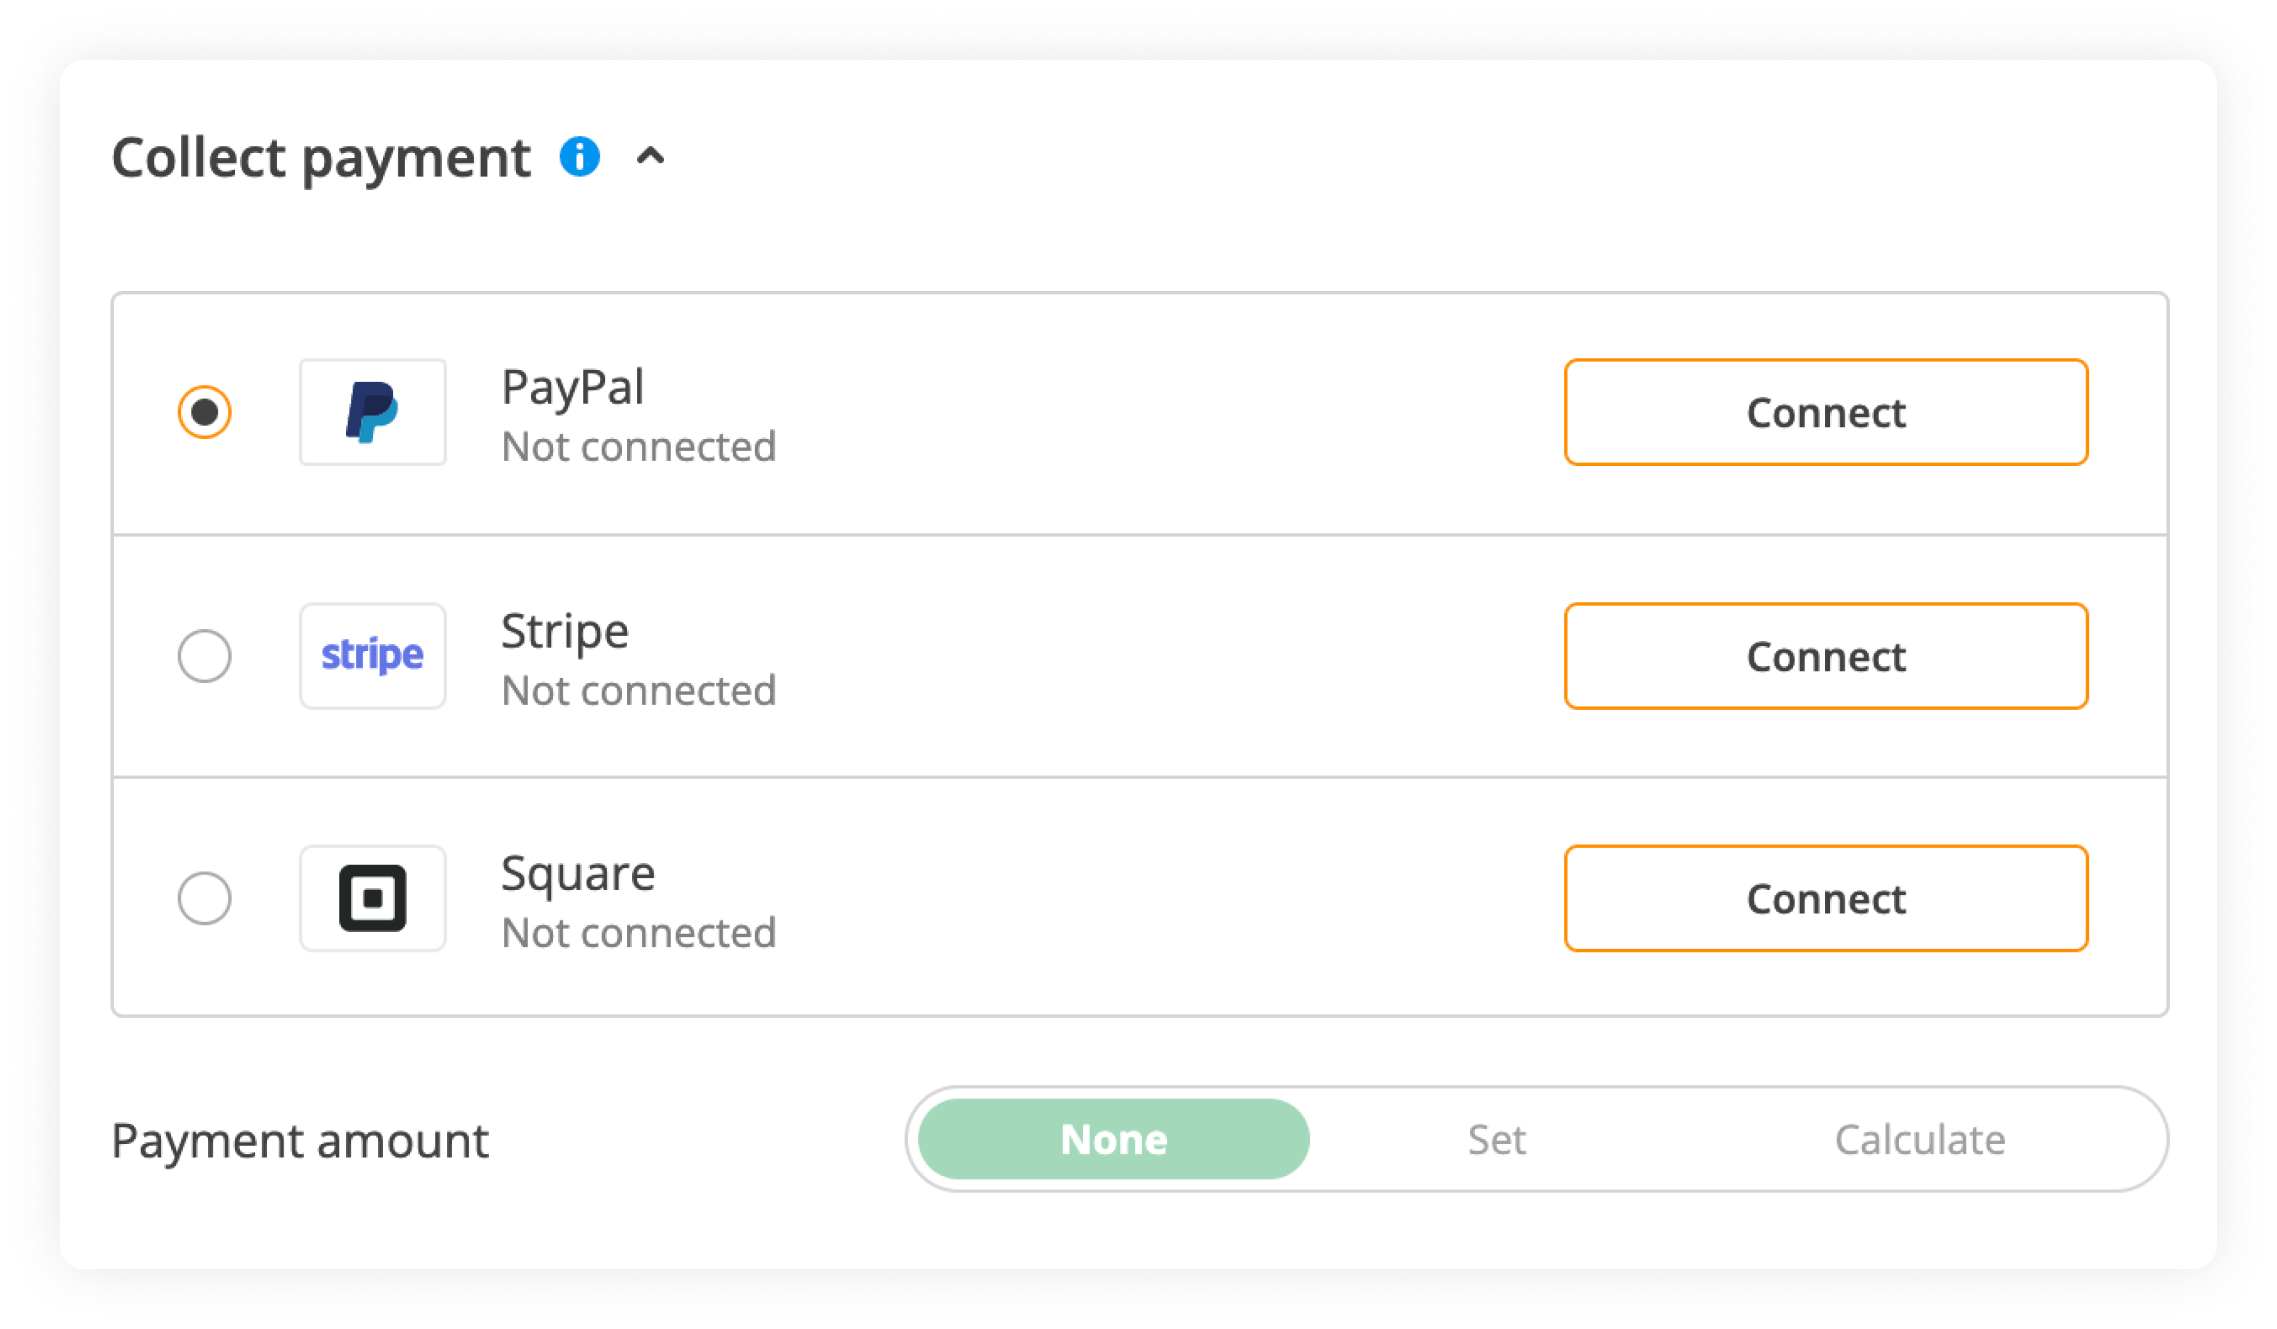Open the Collect payment info tooltip
Image resolution: width=2277 pixels, height=1329 pixels.
coord(578,157)
